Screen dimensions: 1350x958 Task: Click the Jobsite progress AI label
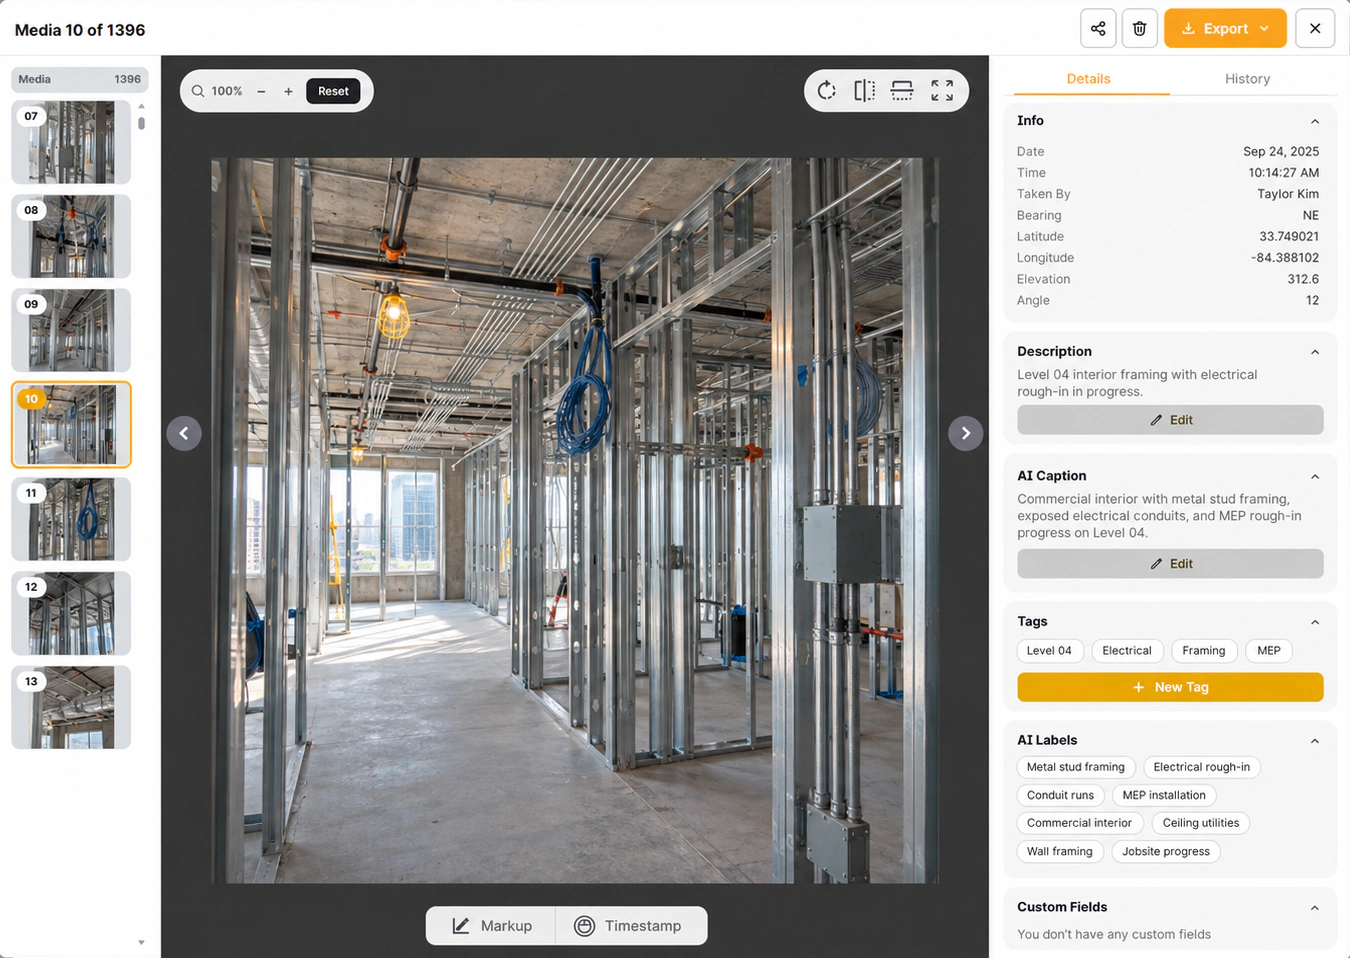(x=1165, y=852)
